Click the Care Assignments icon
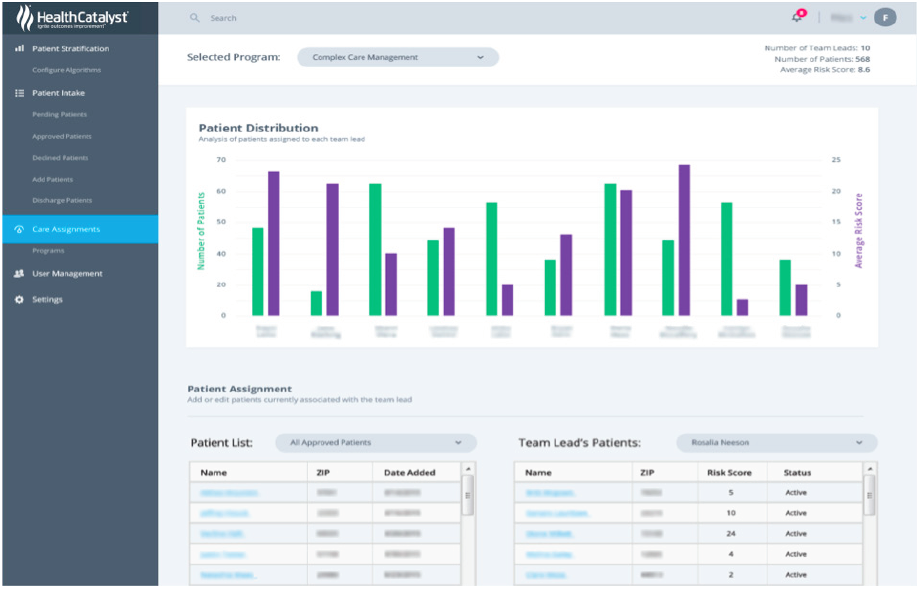Viewport: 919px width, 589px height. click(19, 229)
